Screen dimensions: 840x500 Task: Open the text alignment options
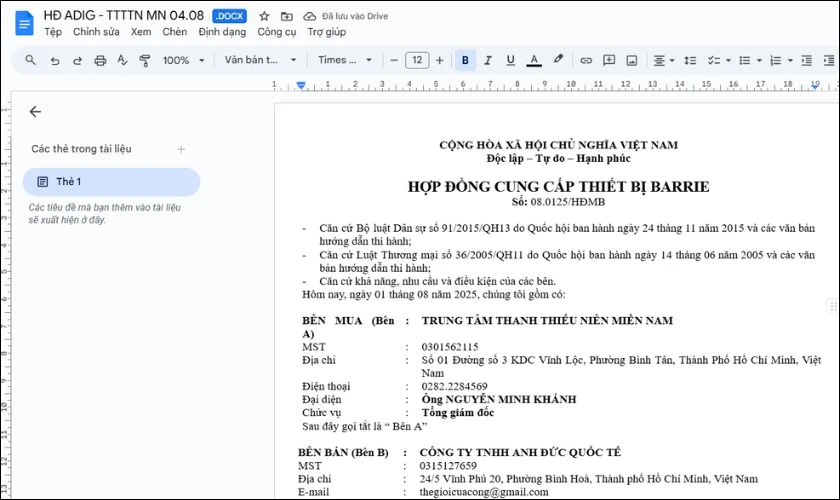[x=663, y=61]
